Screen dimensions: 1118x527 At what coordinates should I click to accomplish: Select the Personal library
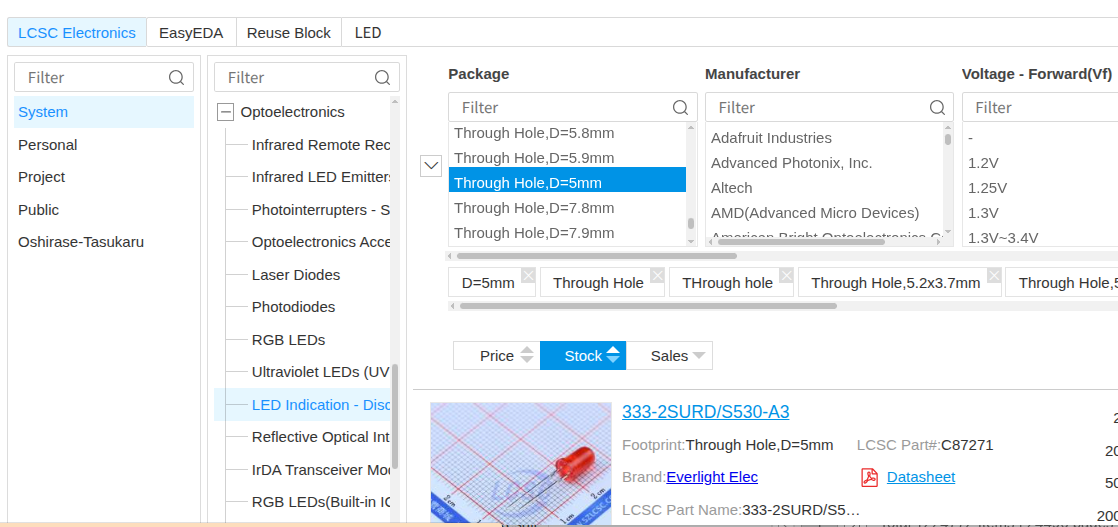coord(104,145)
